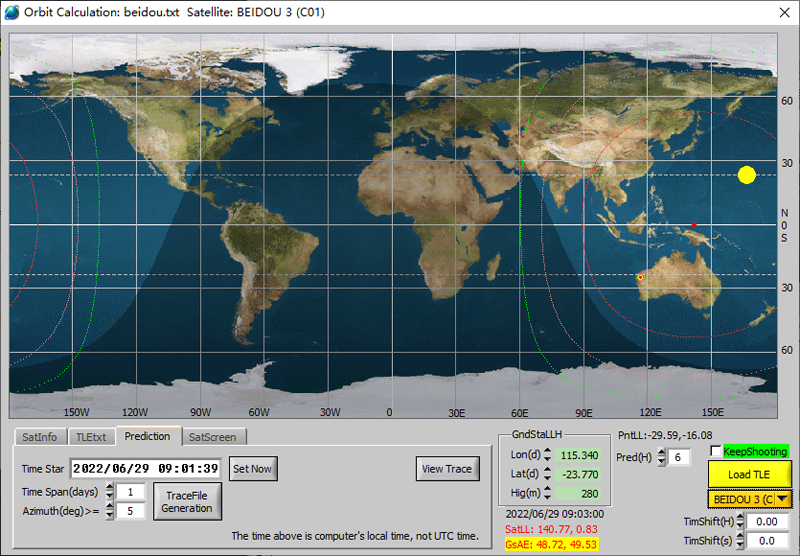Open the TLEtxt tab
Viewport: 800px width, 556px height.
[x=91, y=437]
